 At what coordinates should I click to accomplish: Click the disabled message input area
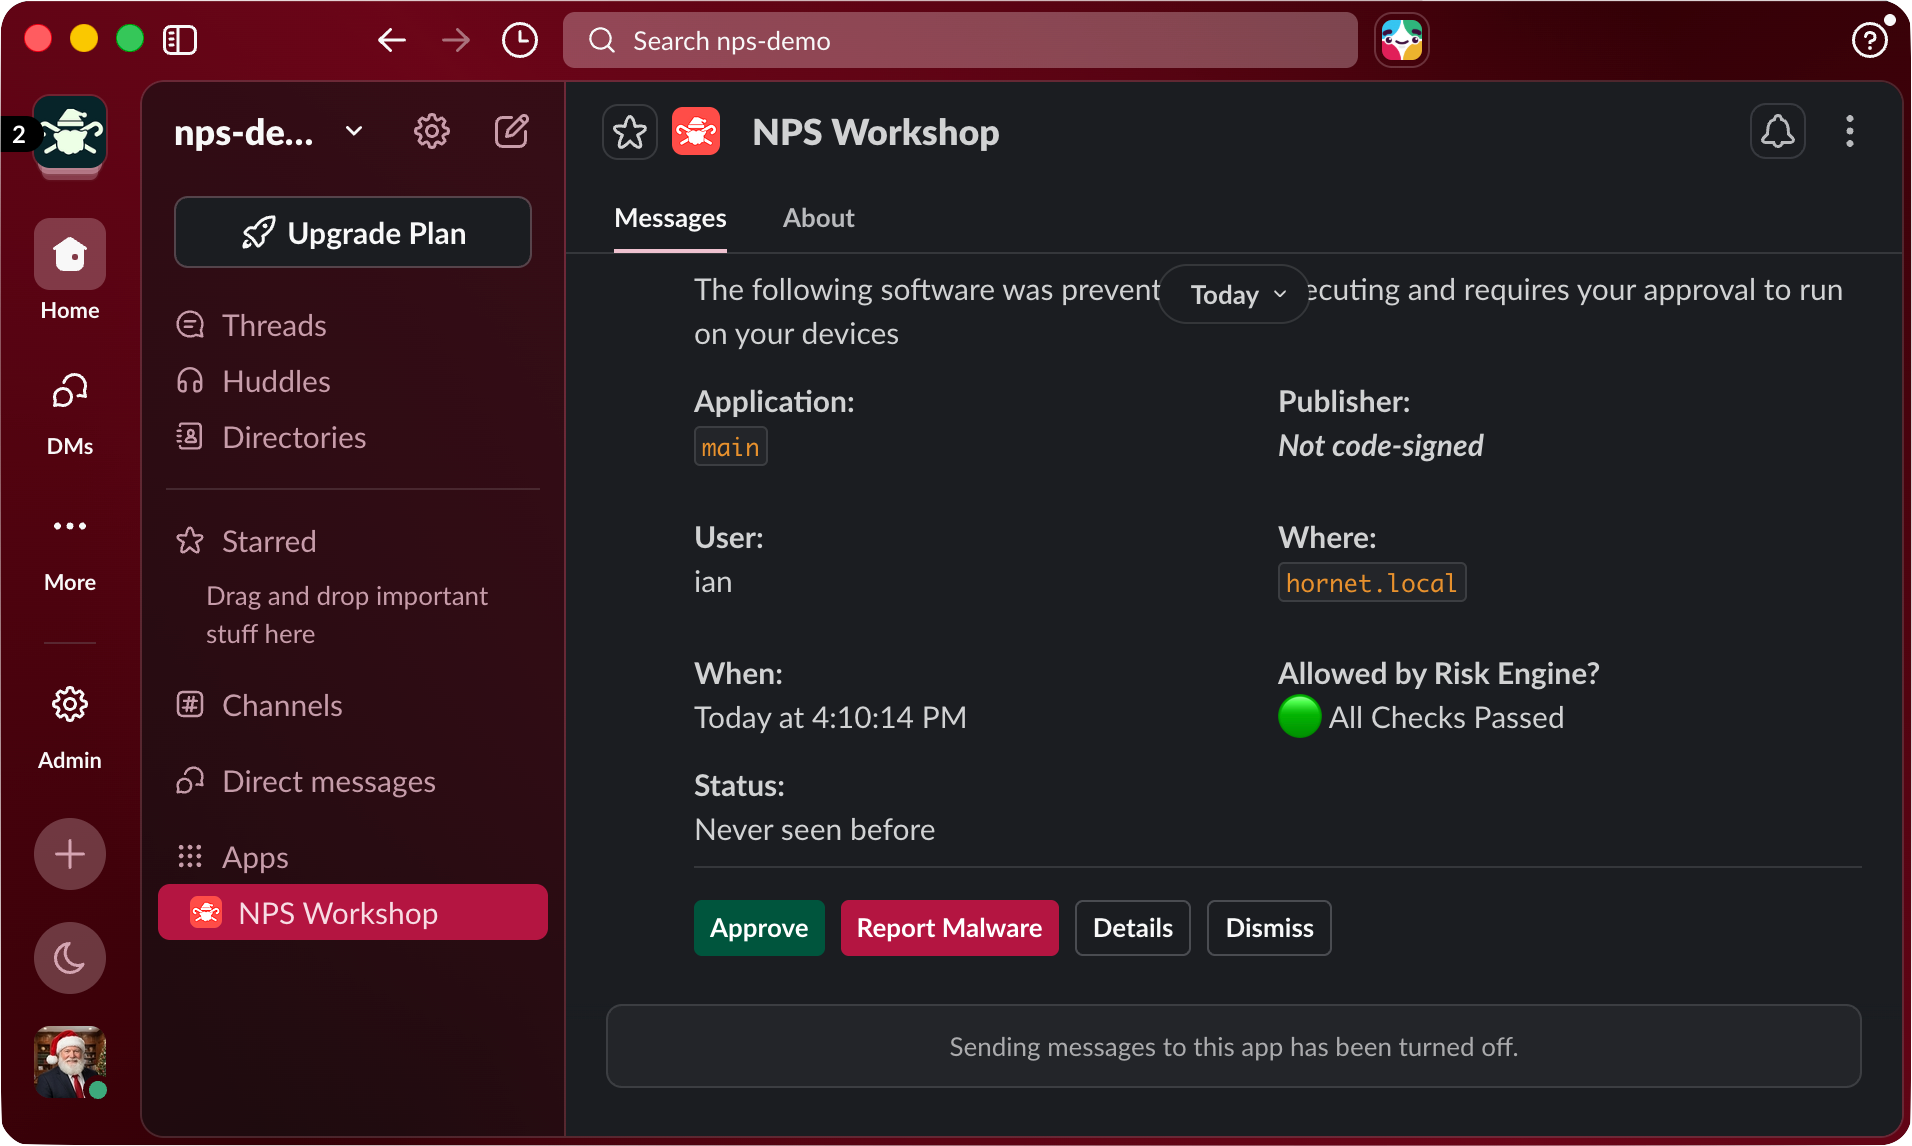(x=1233, y=1046)
